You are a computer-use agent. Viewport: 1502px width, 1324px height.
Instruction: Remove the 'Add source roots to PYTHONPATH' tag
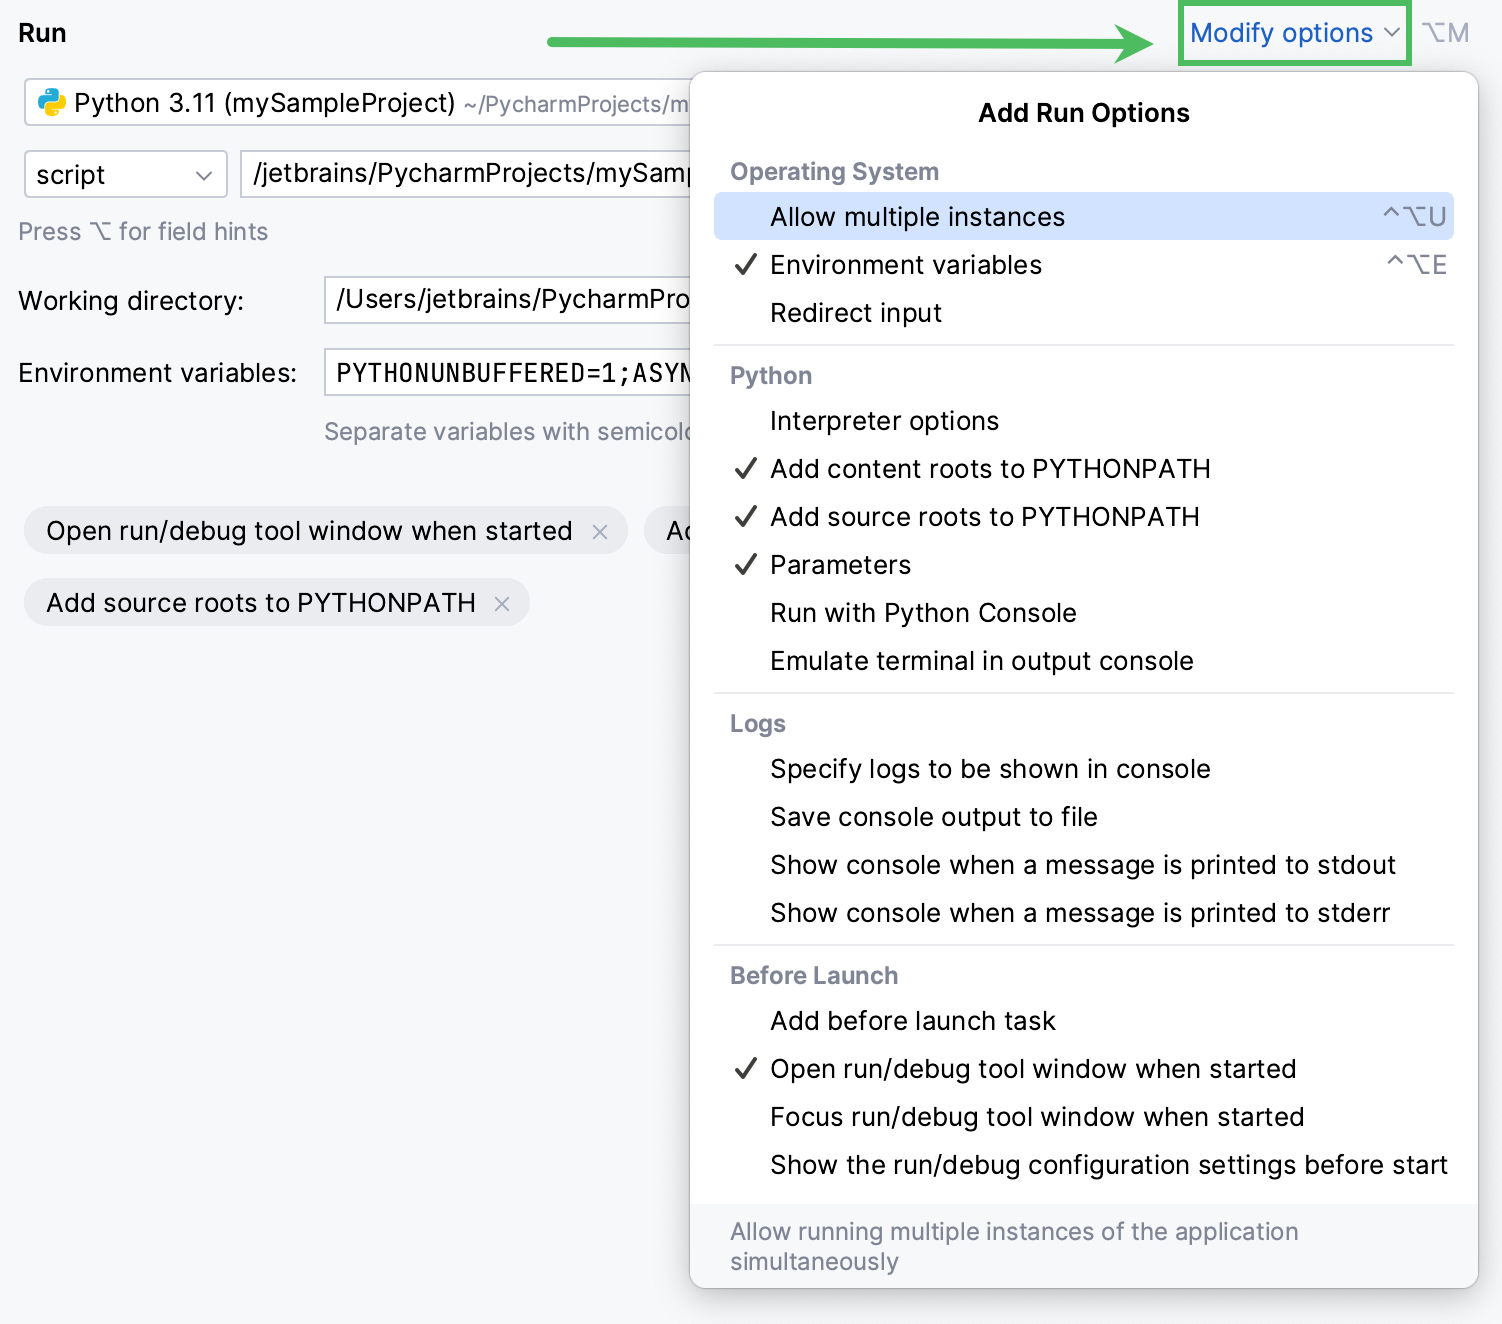point(502,603)
